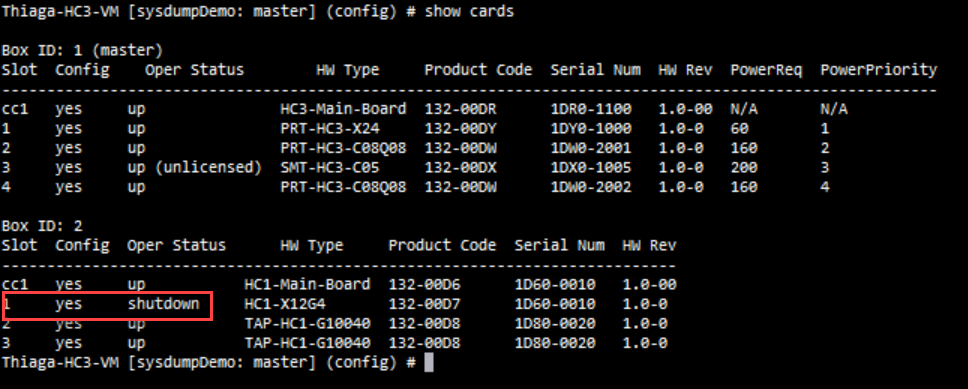968x389 pixels.
Task: Click product code 132-00DY
Action: click(461, 129)
